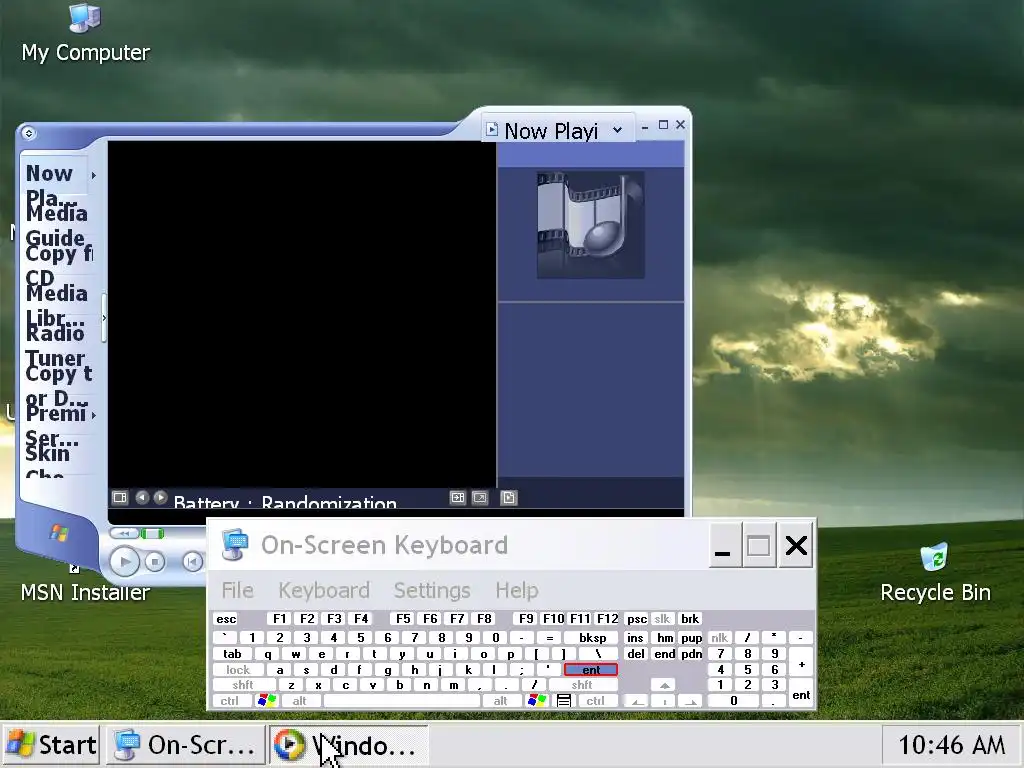Image resolution: width=1024 pixels, height=768 pixels.
Task: Open the File menu in On-Screen Keyboard
Action: (x=237, y=590)
